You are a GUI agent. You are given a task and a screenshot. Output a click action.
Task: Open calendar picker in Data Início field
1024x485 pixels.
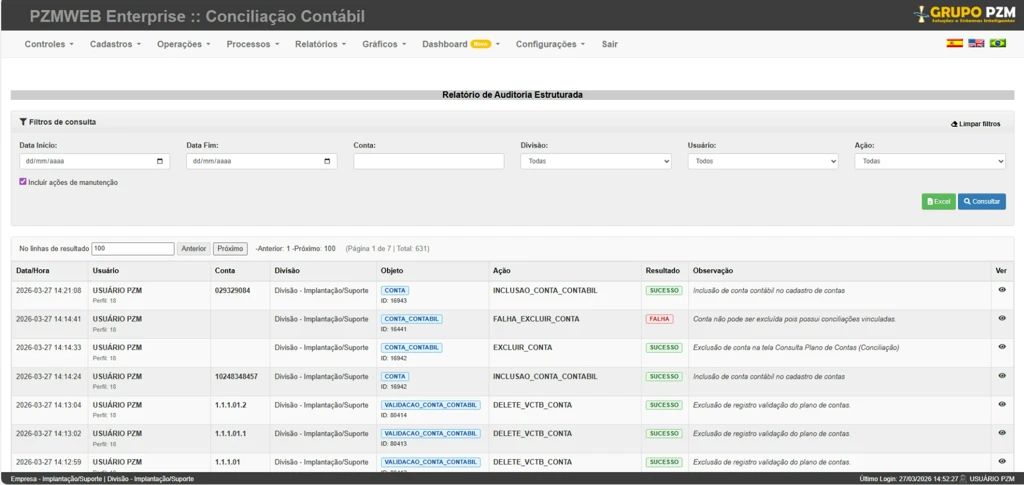click(161, 161)
